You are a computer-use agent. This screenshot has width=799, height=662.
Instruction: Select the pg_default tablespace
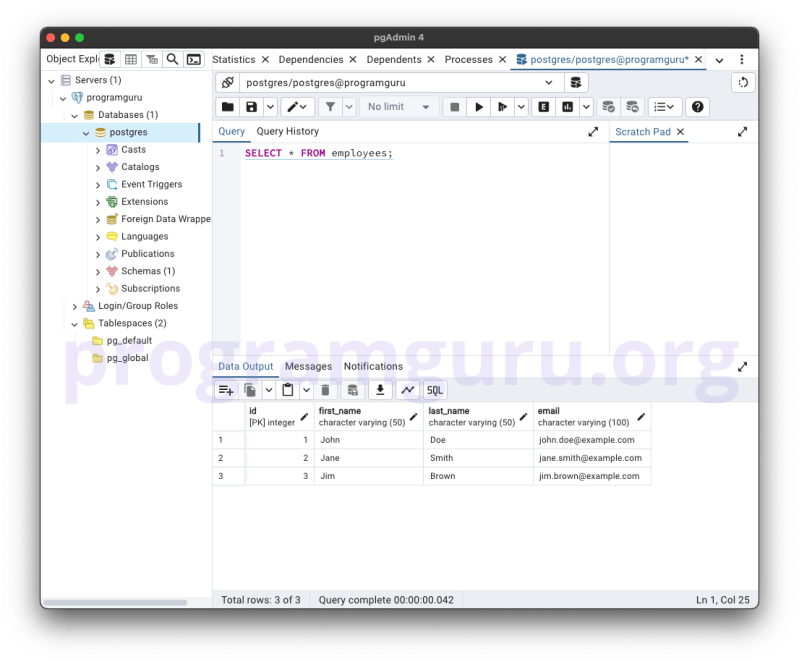click(x=129, y=340)
